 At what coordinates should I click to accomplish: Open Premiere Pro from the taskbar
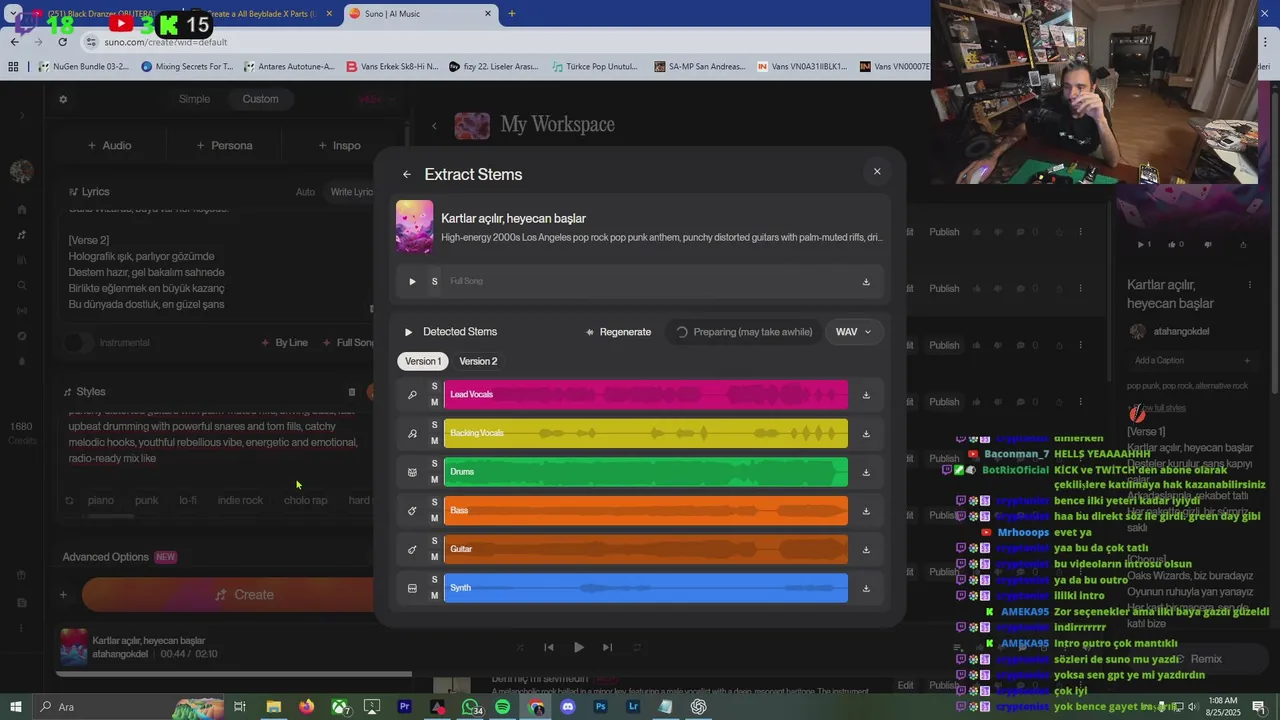[405, 707]
